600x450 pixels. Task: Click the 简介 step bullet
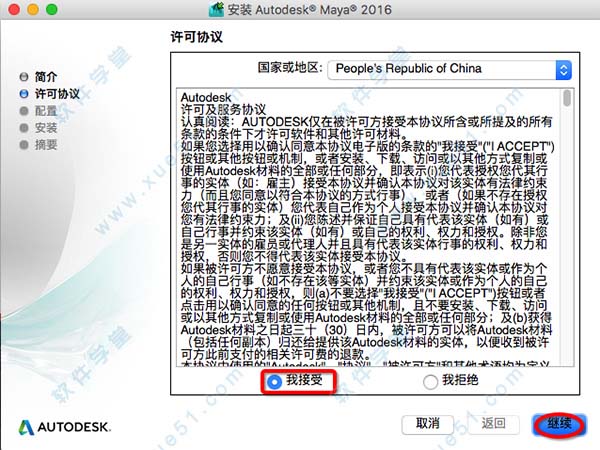(24, 77)
